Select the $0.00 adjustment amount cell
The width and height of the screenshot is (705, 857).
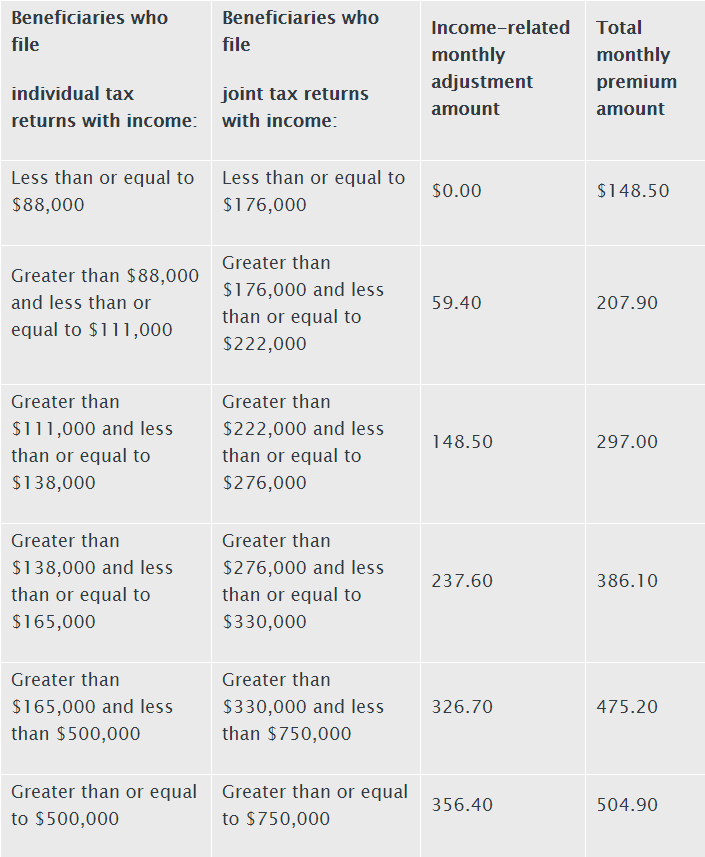456,191
